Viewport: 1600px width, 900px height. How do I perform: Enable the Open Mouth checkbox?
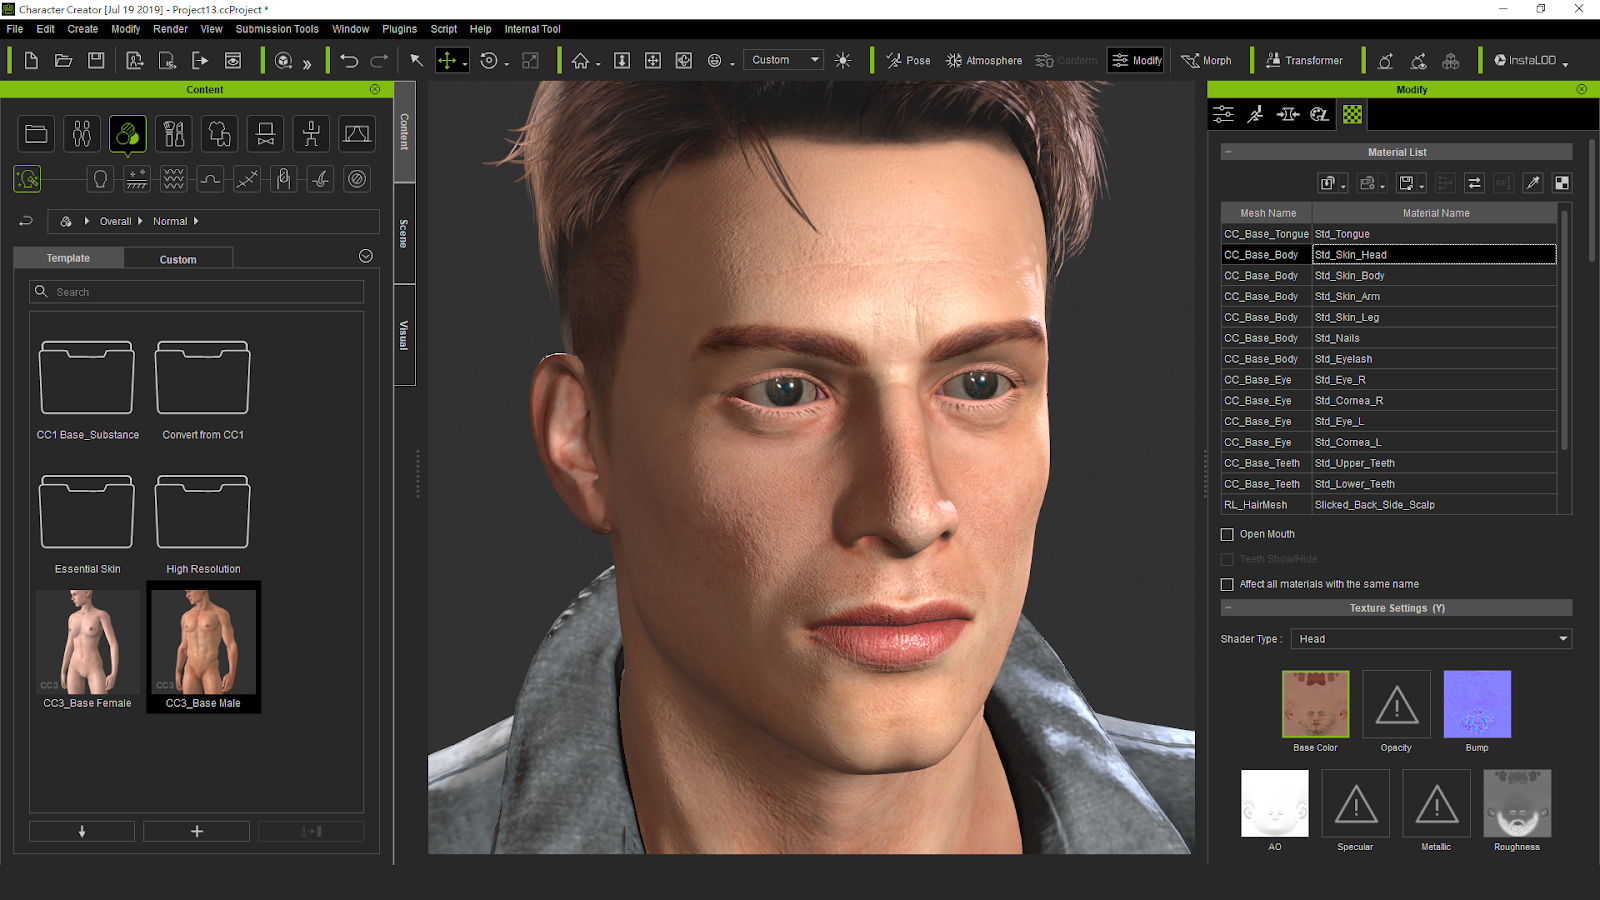click(1227, 534)
